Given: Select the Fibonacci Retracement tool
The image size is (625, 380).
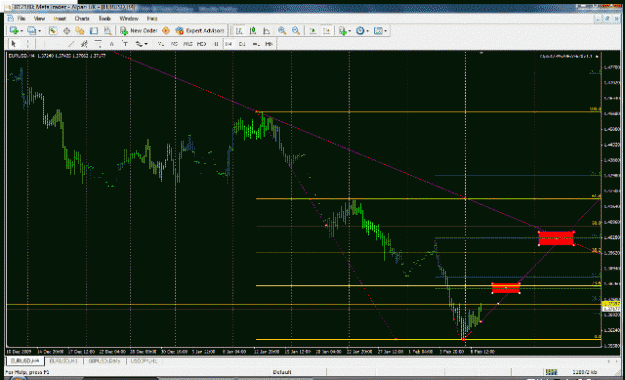Looking at the screenshot, I should pyautogui.click(x=98, y=43).
